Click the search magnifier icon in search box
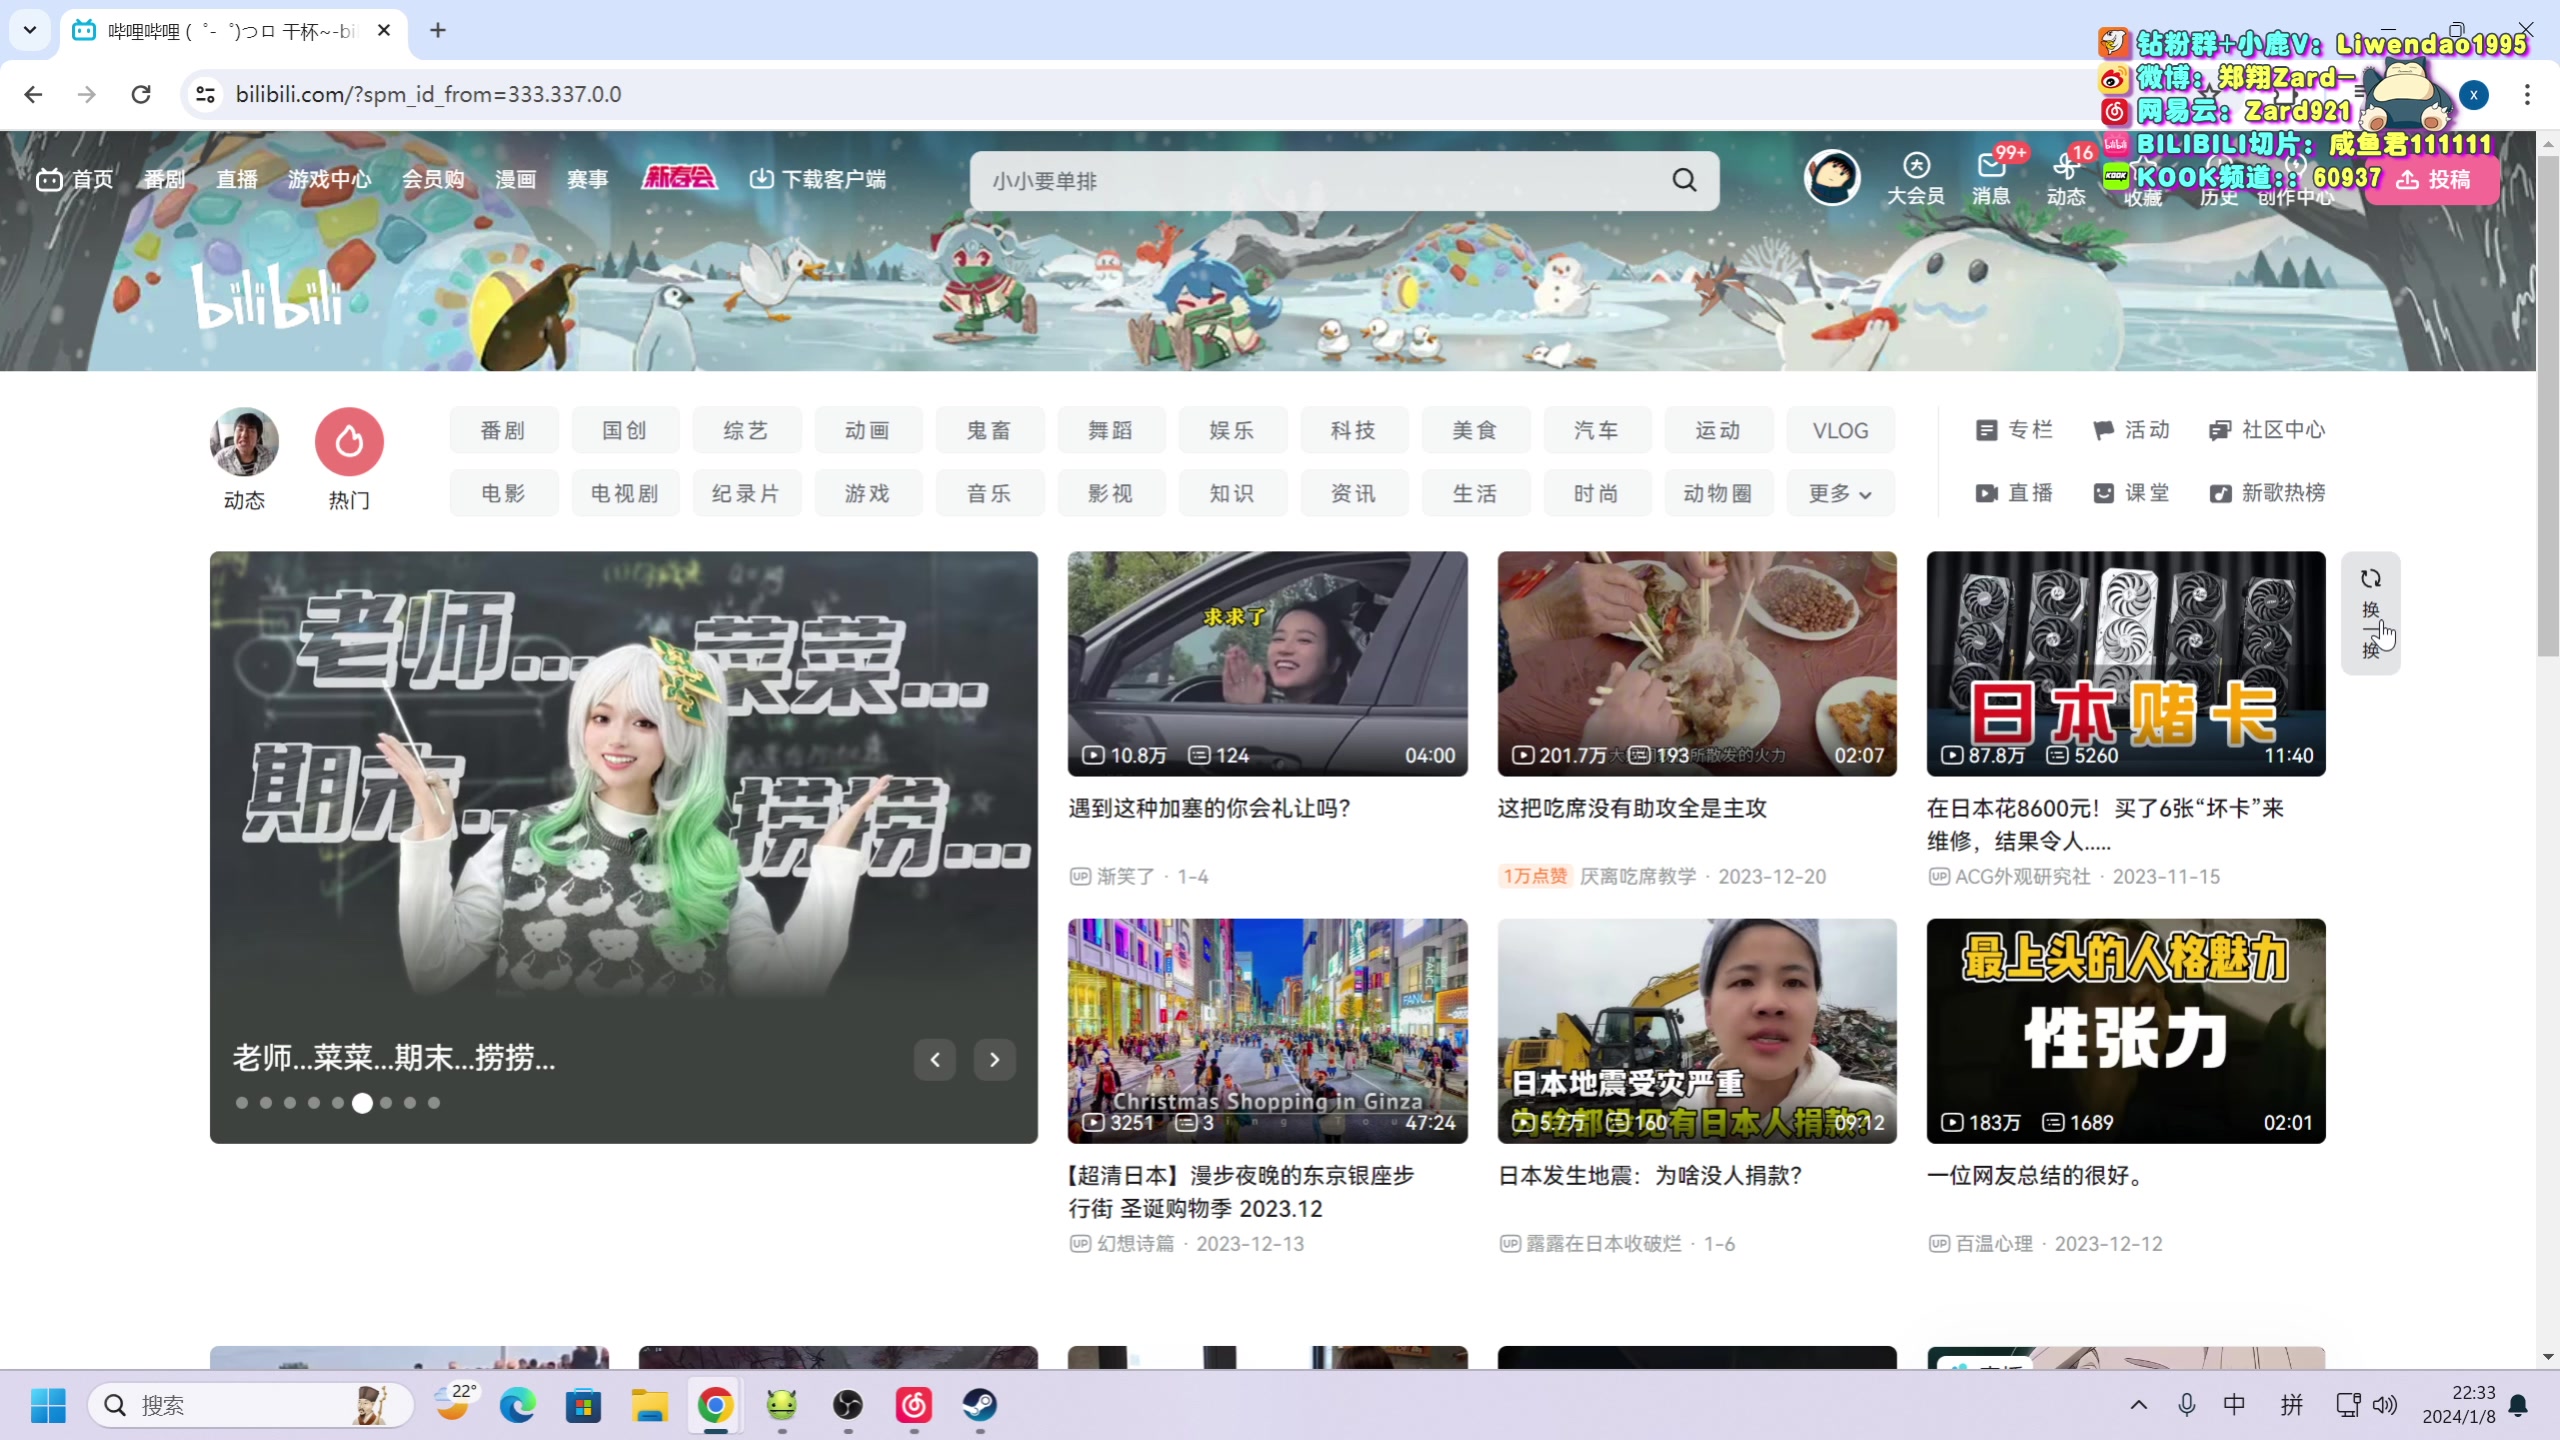 (x=1684, y=180)
